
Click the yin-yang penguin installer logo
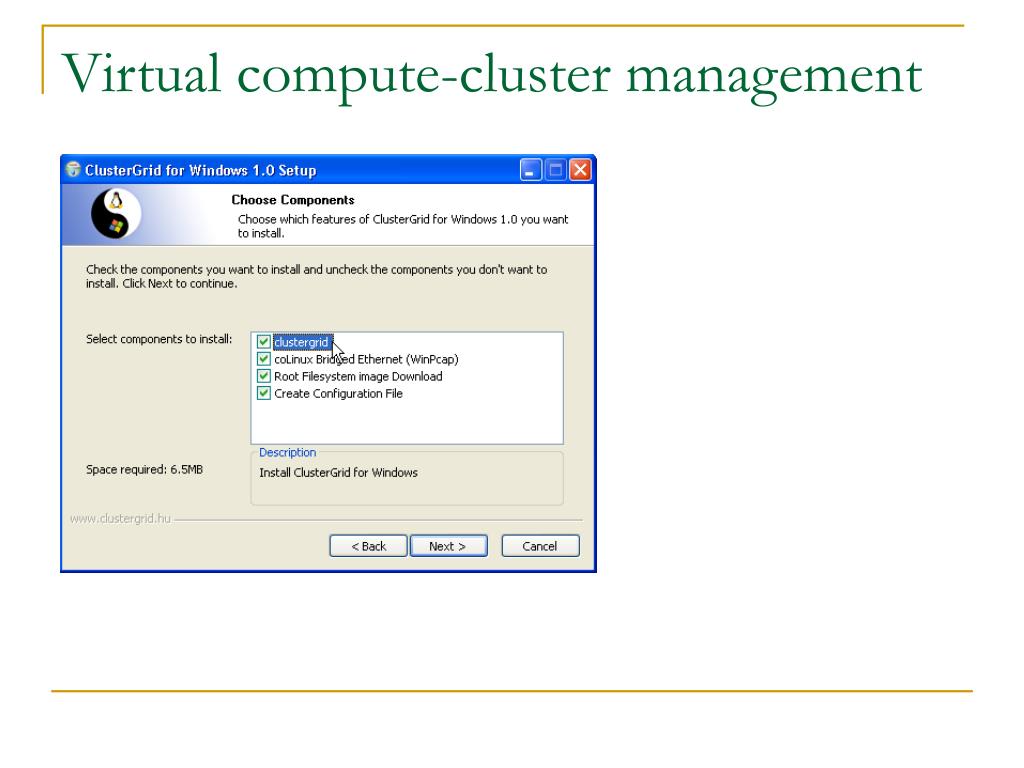point(116,214)
